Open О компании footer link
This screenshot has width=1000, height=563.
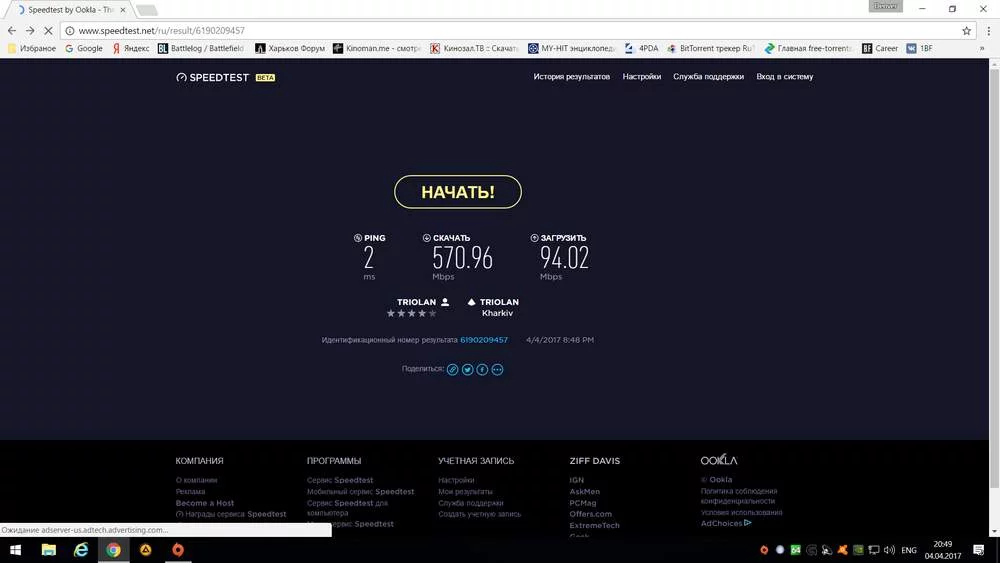[x=196, y=480]
